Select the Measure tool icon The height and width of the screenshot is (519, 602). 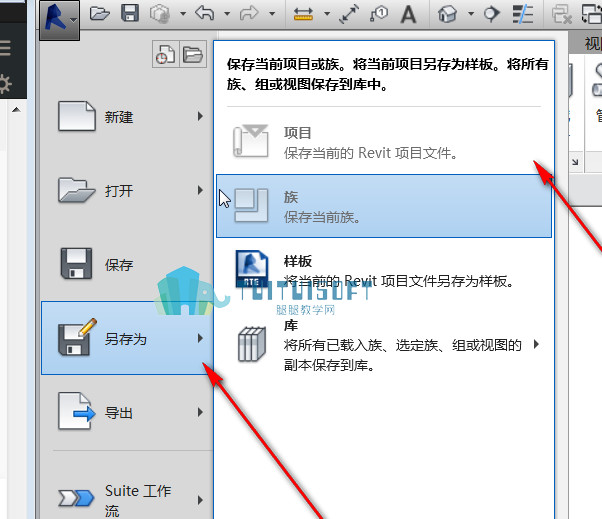303,14
